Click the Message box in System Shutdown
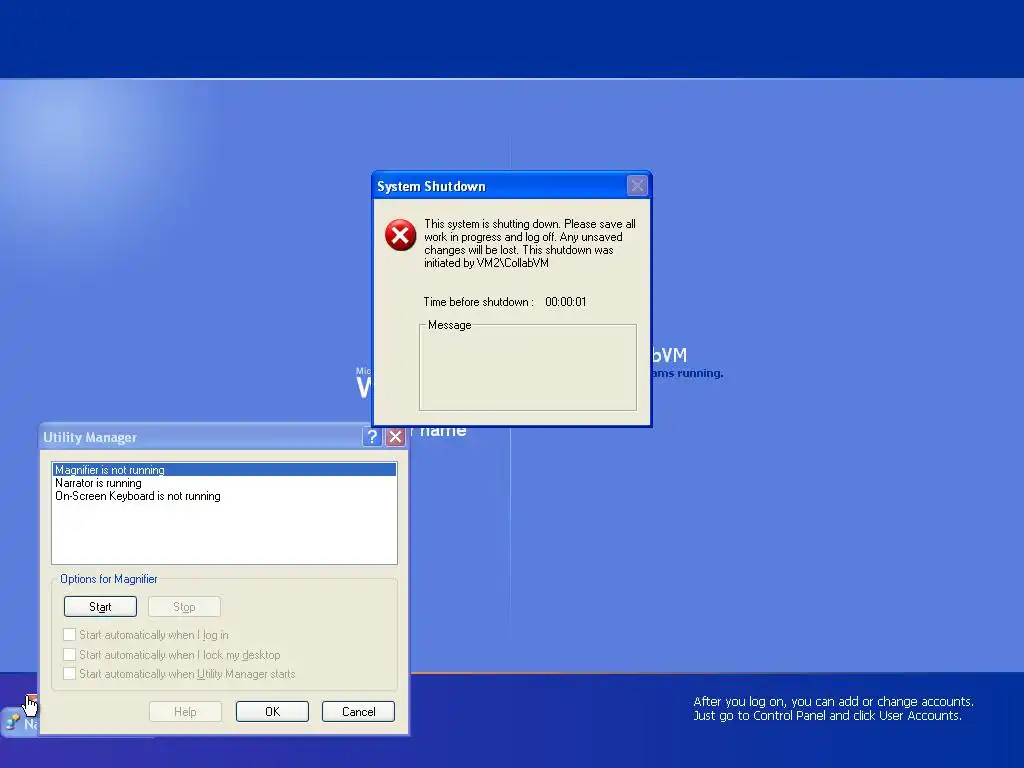The width and height of the screenshot is (1024, 768). 528,368
